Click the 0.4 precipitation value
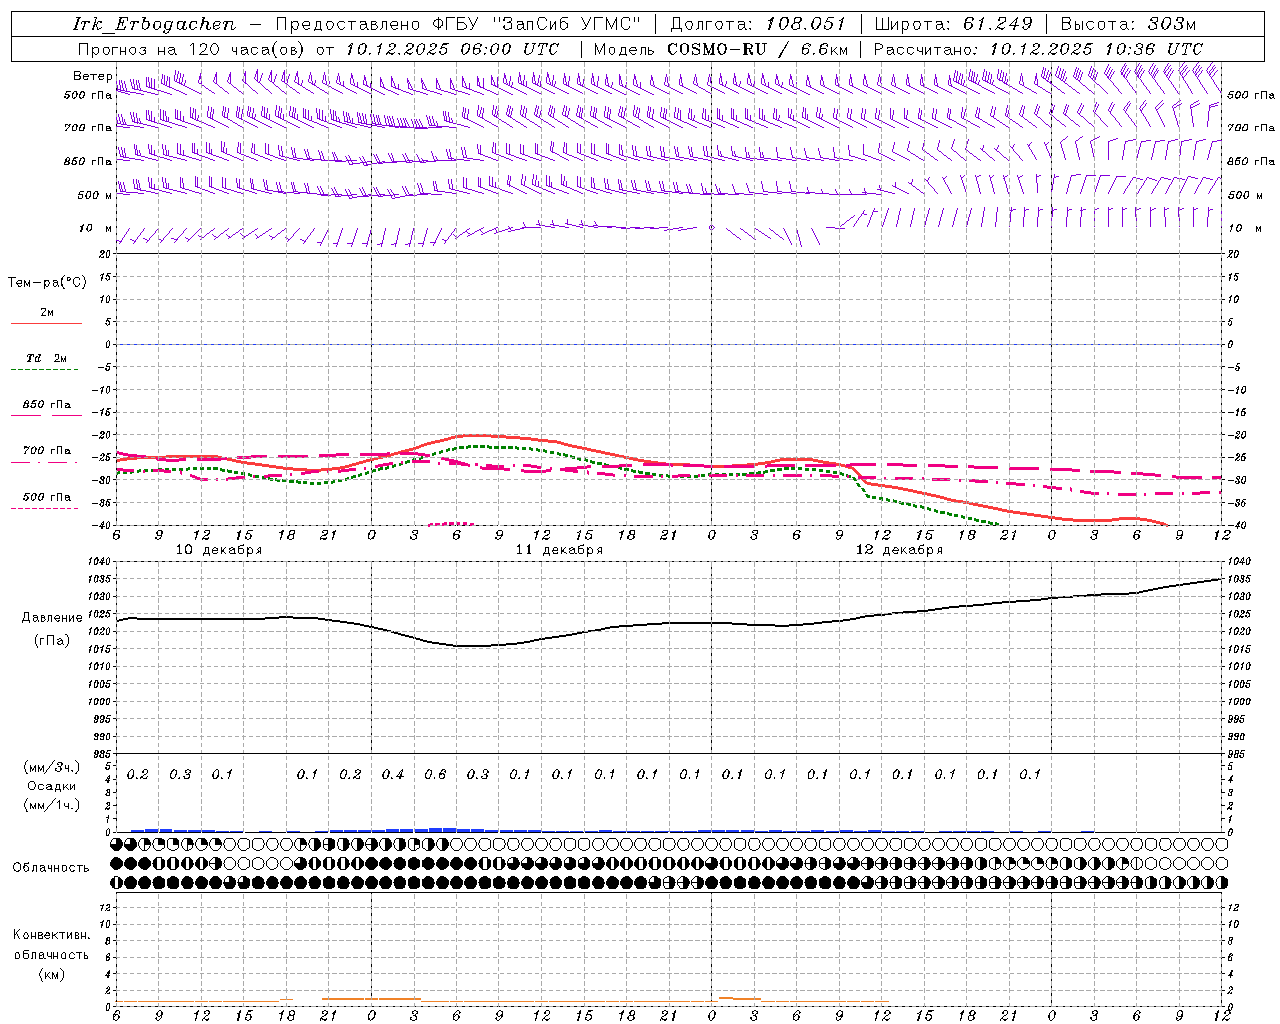The height and width of the screenshot is (1024, 1280). pyautogui.click(x=393, y=774)
